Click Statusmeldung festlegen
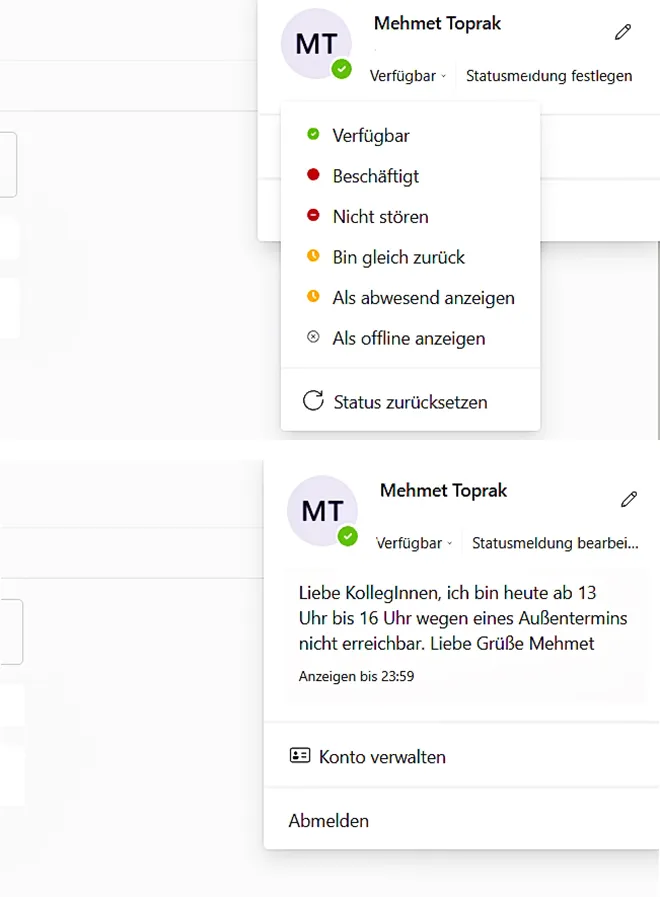The image size is (660, 897). [549, 75]
